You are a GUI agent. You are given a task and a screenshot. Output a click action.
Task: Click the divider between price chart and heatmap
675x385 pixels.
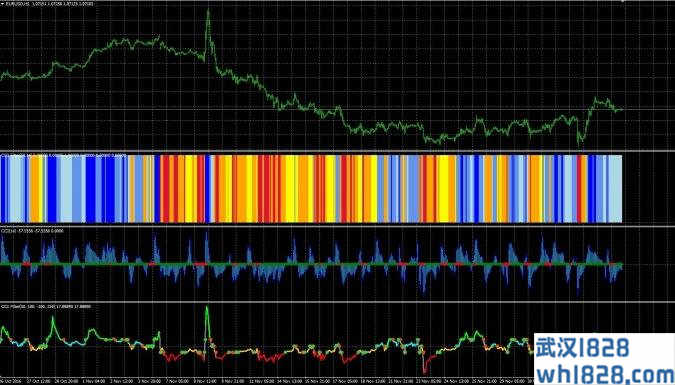pos(338,151)
